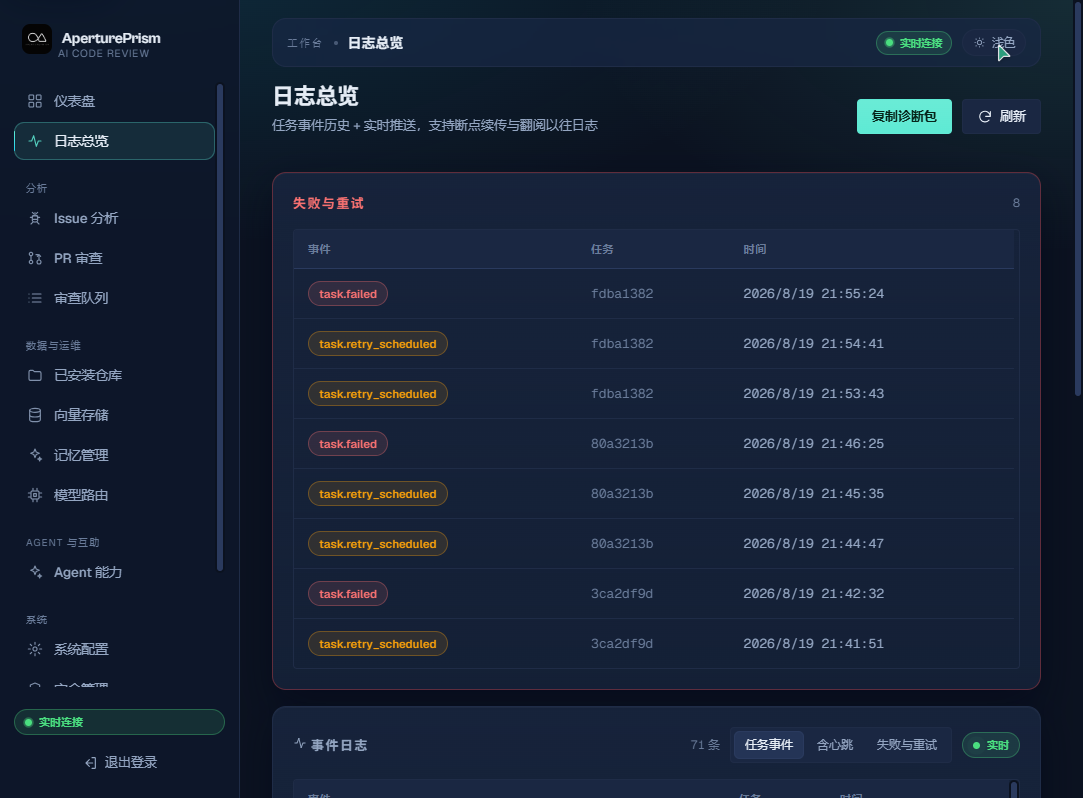Open 向量存储 database icon
Screen dimensions: 1083x798
[35, 415]
